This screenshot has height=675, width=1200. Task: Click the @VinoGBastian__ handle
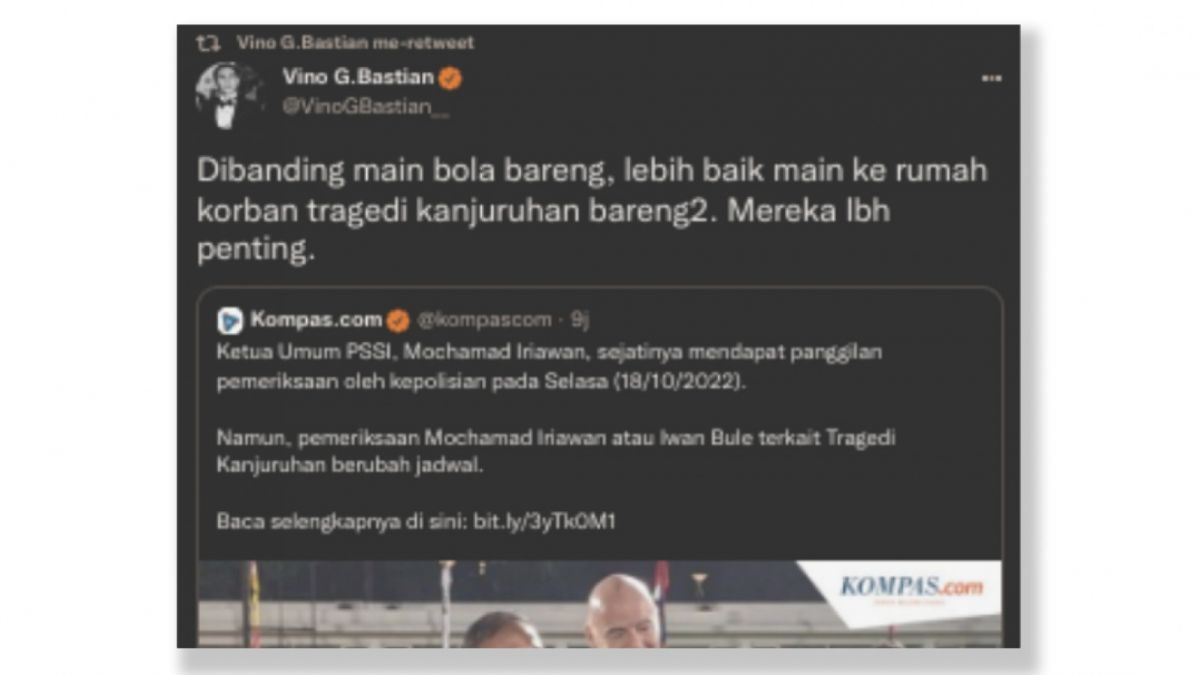click(x=366, y=107)
